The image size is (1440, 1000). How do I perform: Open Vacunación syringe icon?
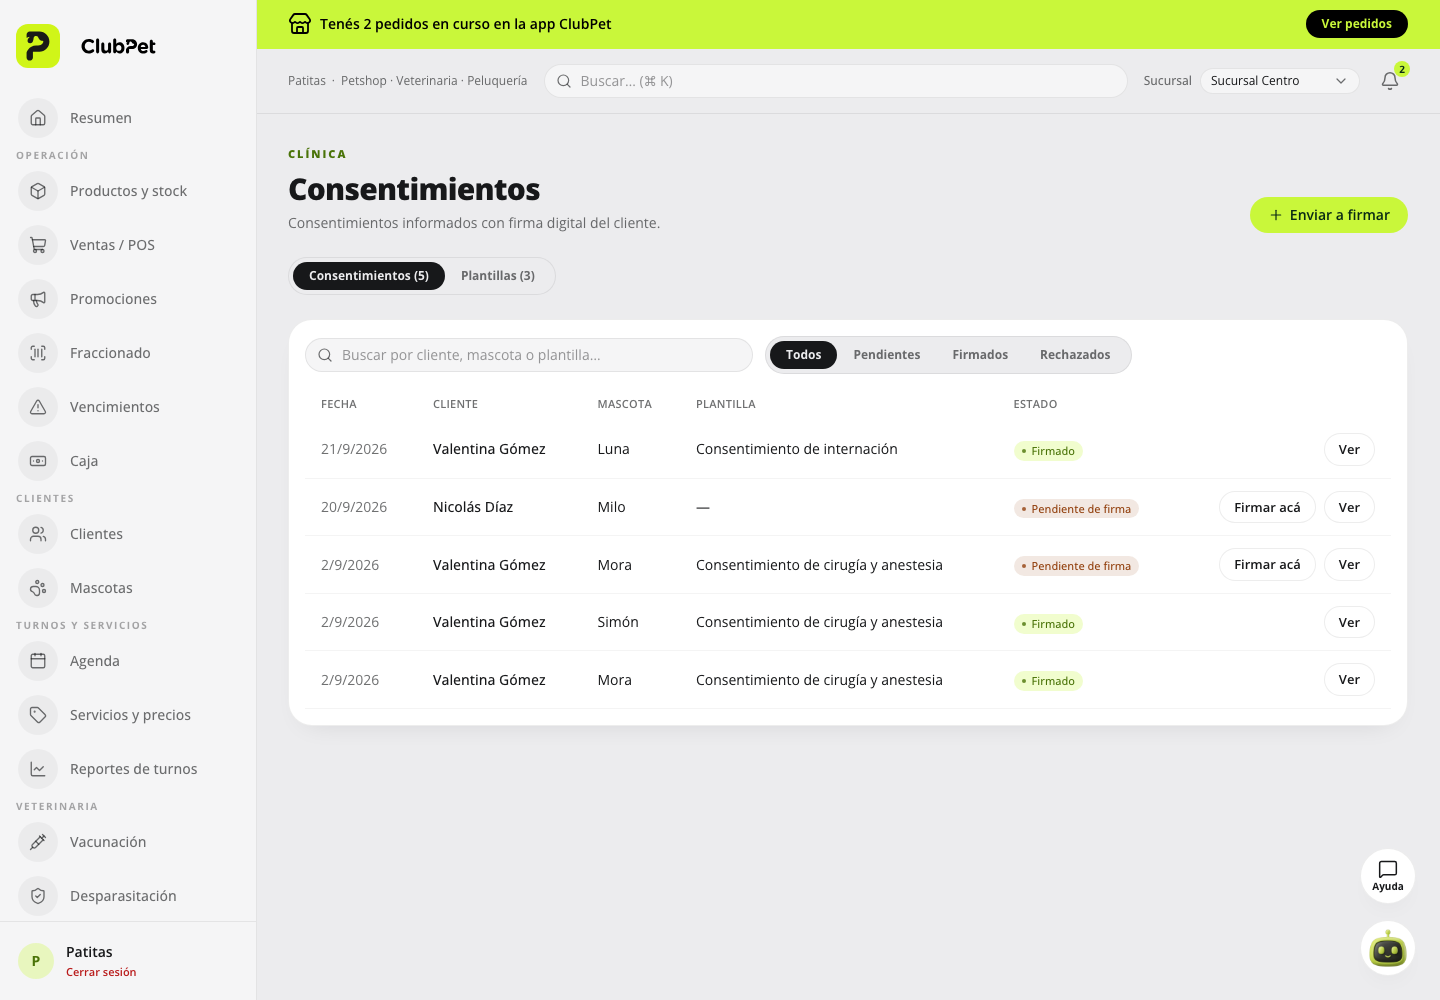coord(38,842)
